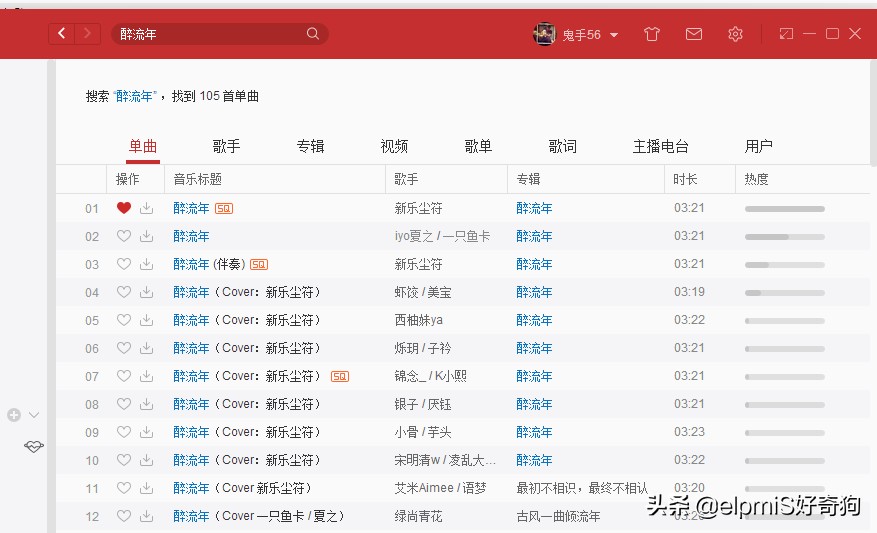The height and width of the screenshot is (533, 877).
Task: Download song 06 by 烁玥 / 子衿
Action: click(x=147, y=348)
